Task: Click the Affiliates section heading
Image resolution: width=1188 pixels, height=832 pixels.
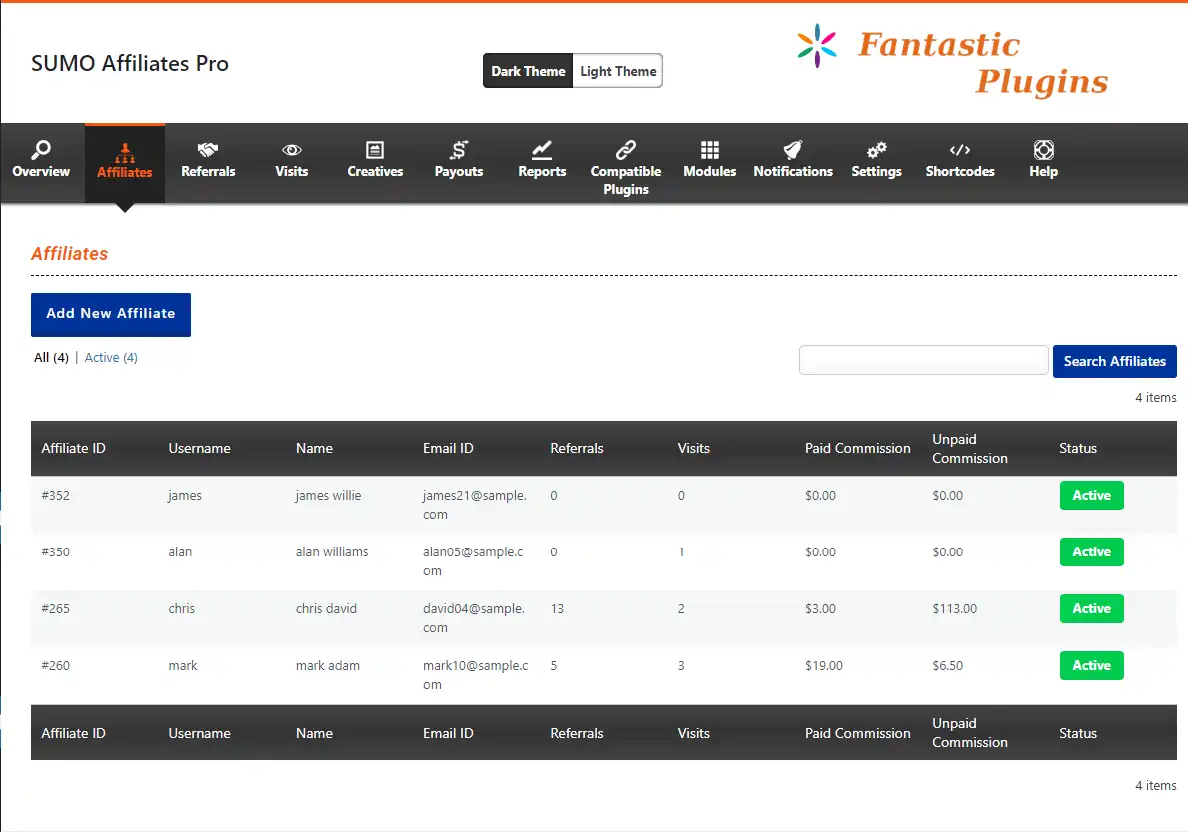Action: [70, 254]
